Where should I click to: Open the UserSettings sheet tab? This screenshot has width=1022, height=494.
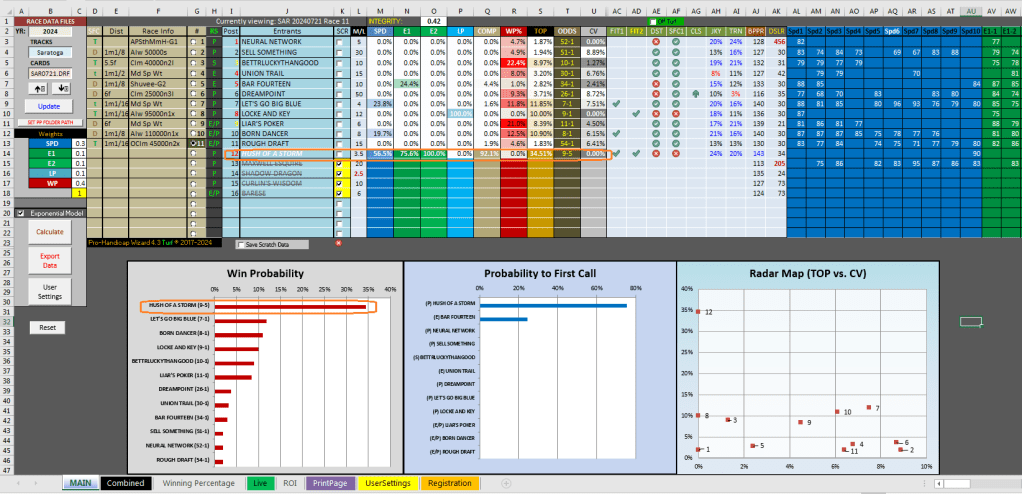pos(388,483)
